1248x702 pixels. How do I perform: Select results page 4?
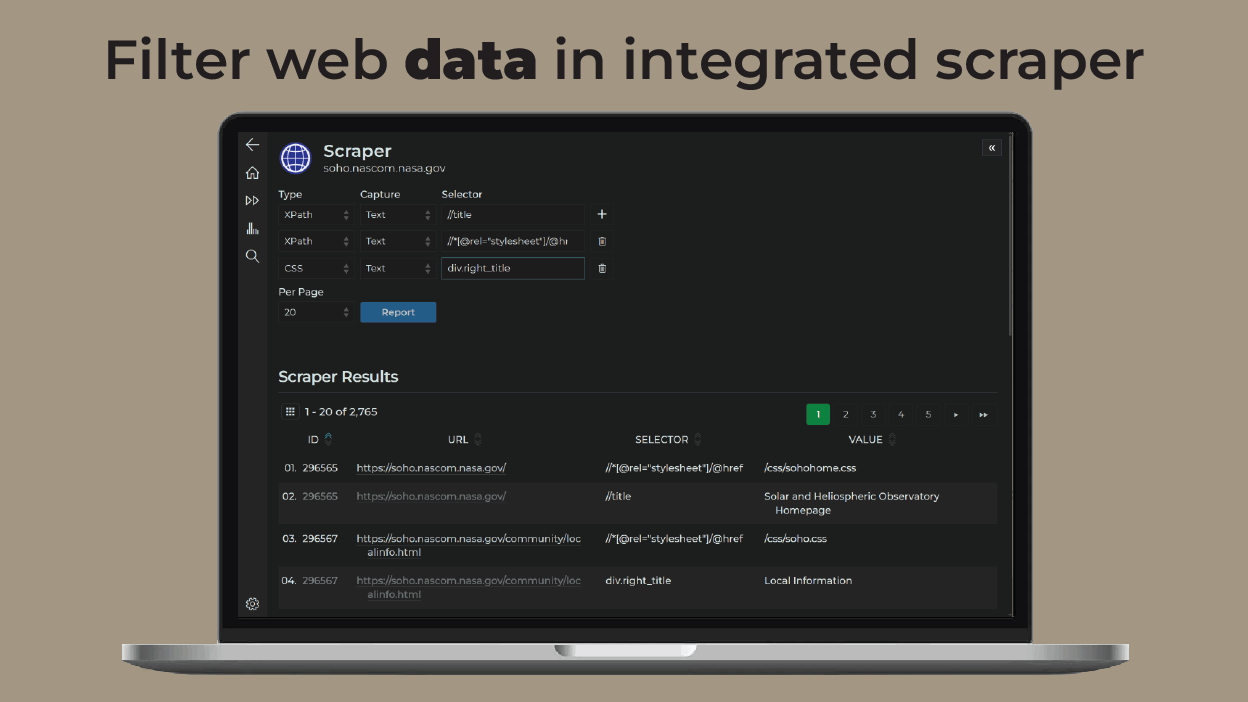901,414
